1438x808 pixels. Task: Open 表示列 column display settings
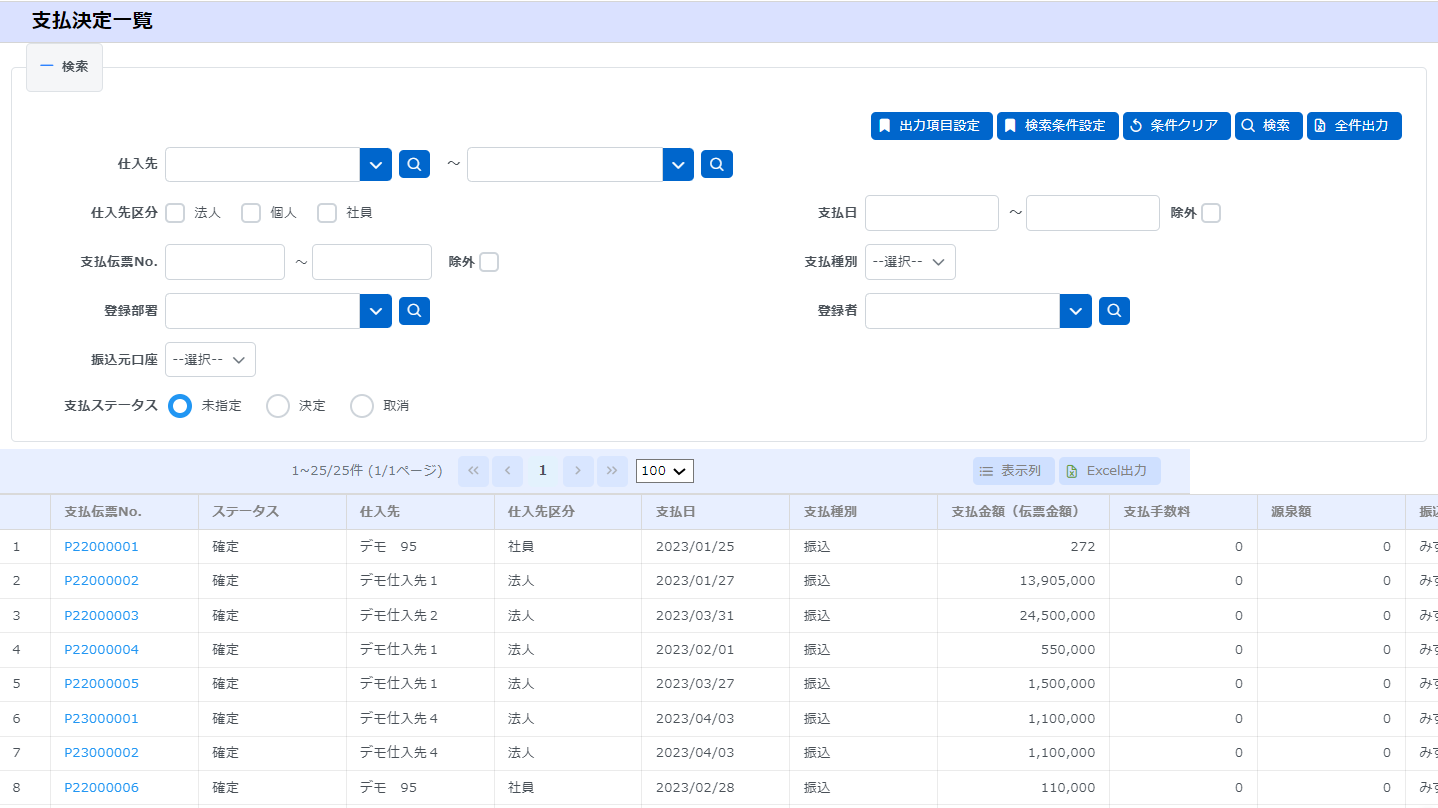(x=1014, y=471)
